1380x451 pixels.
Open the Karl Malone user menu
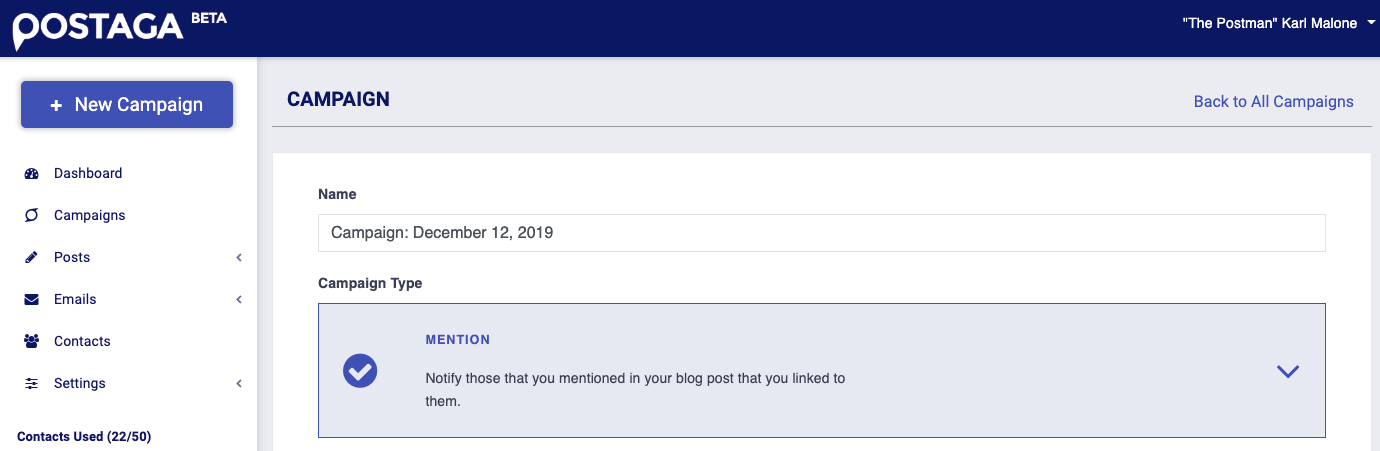[x=1278, y=23]
